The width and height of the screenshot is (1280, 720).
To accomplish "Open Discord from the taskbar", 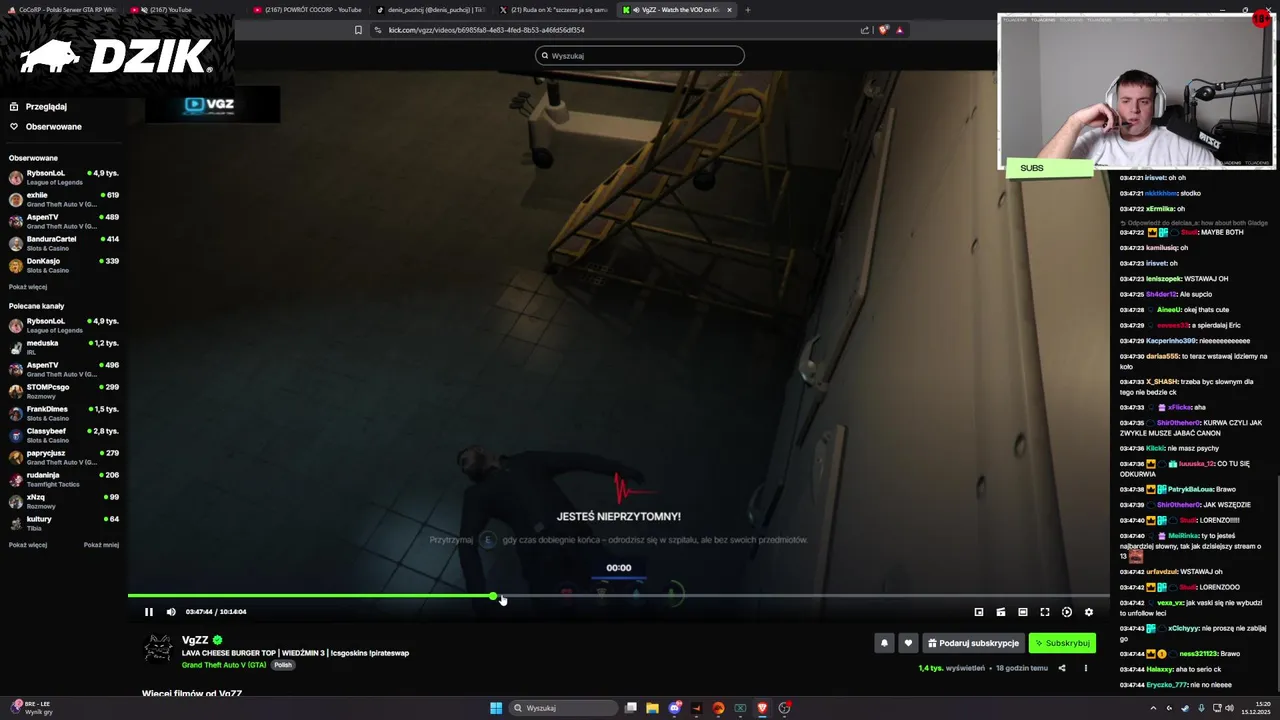I will [675, 708].
